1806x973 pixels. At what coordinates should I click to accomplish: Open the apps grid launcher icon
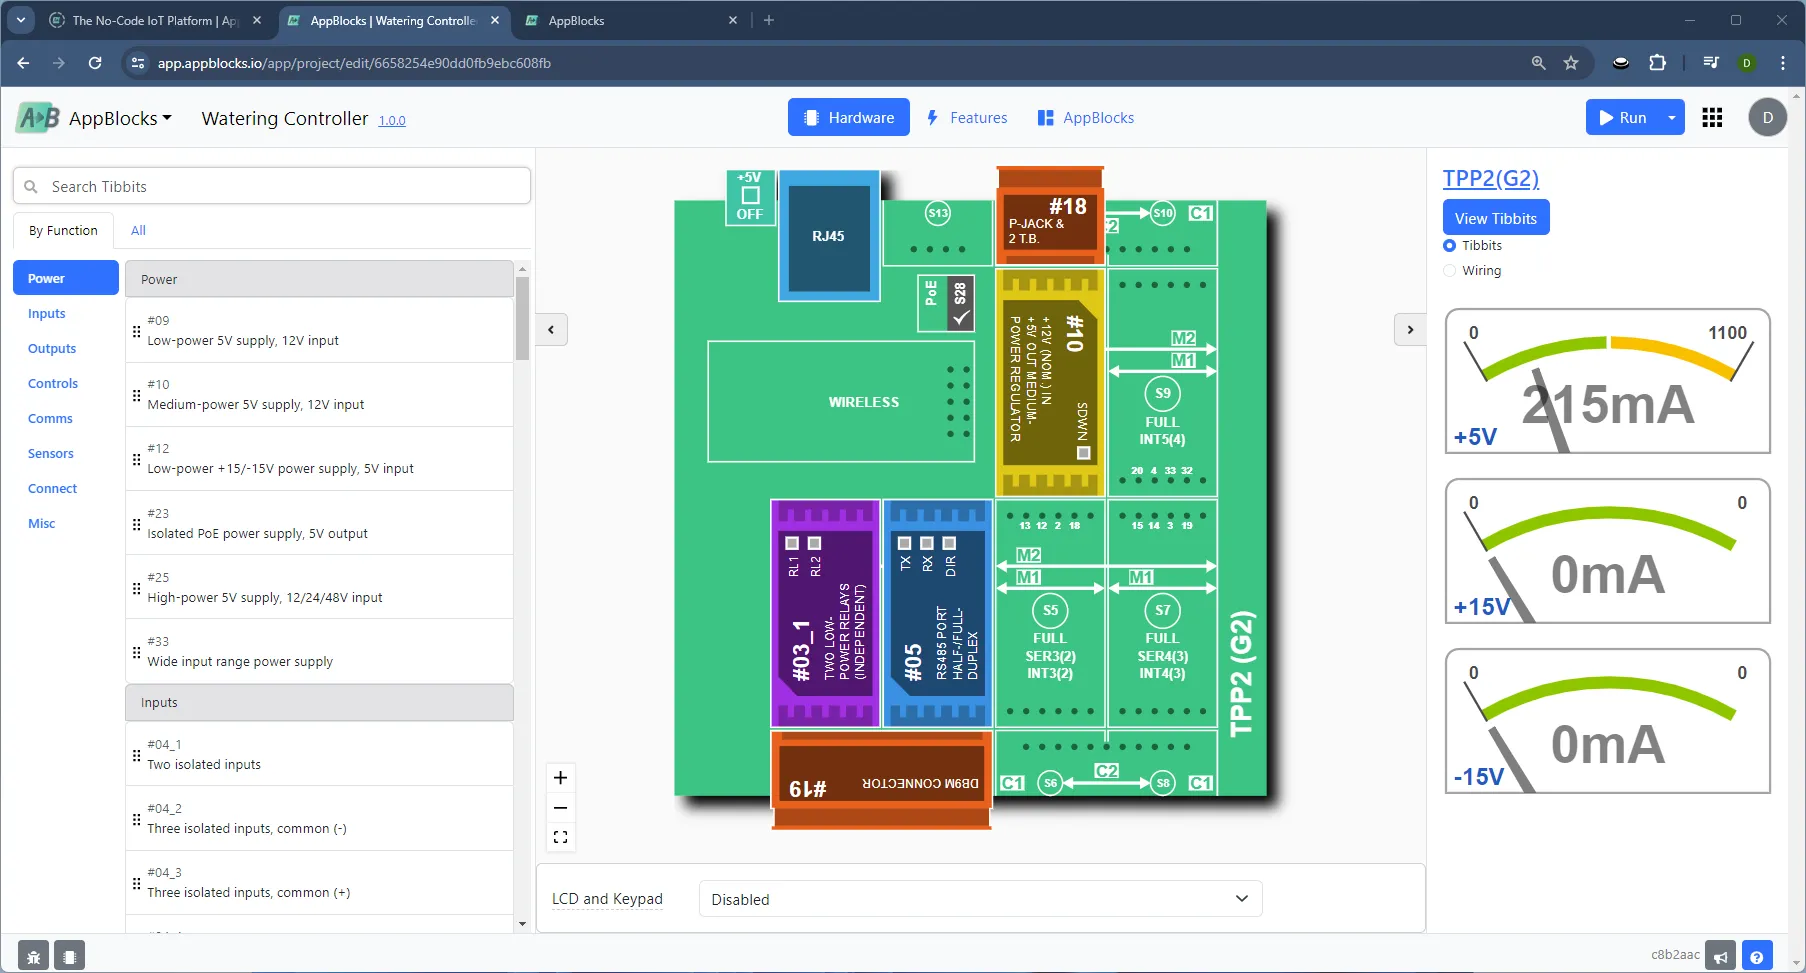coord(1712,118)
